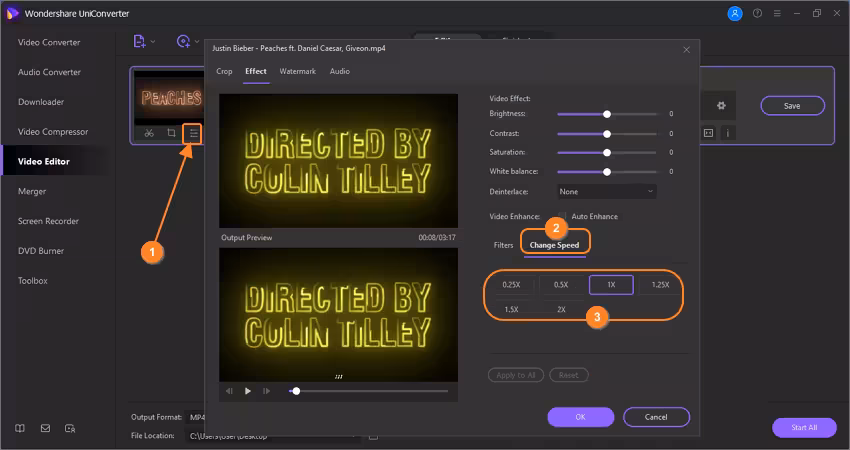This screenshot has height=450, width=850.
Task: Click the scissors trim icon under the Peaches thumbnail
Action: pos(149,133)
